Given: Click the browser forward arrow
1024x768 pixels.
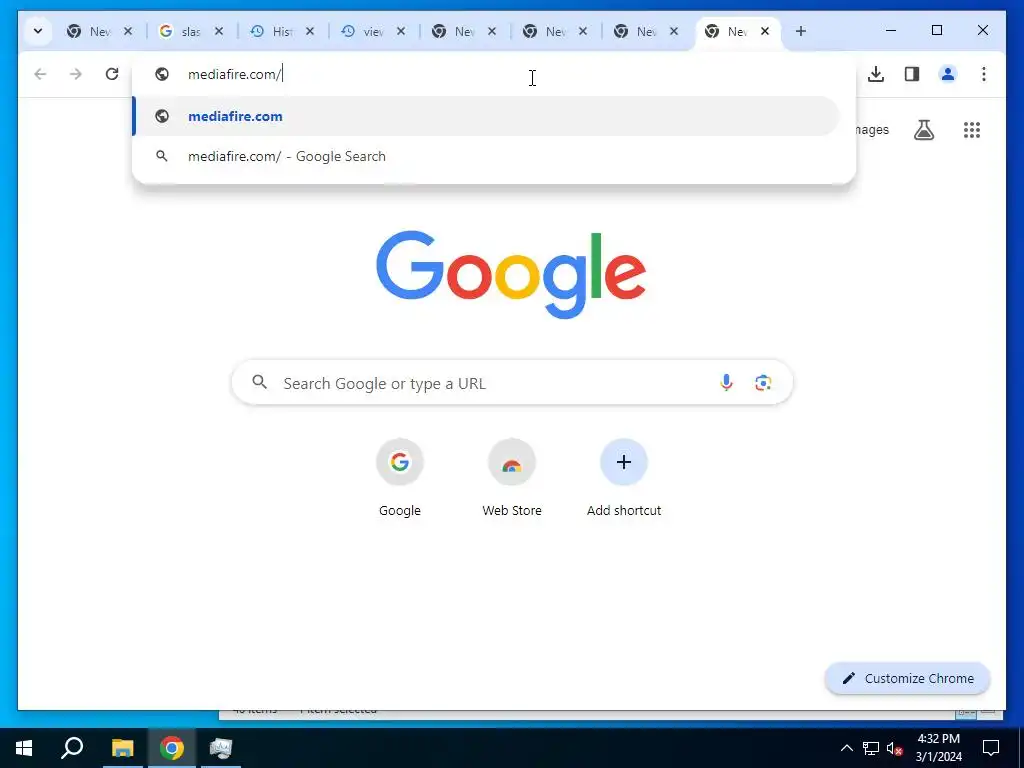Looking at the screenshot, I should tap(76, 74).
